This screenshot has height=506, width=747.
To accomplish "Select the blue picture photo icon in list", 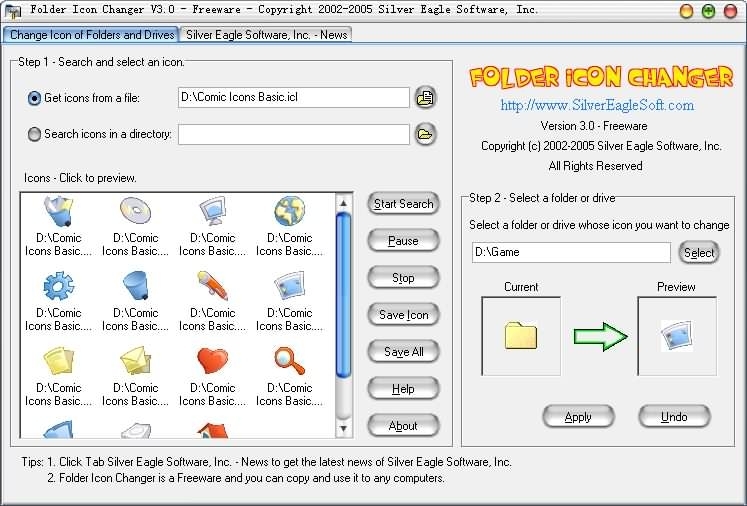I will click(x=290, y=285).
